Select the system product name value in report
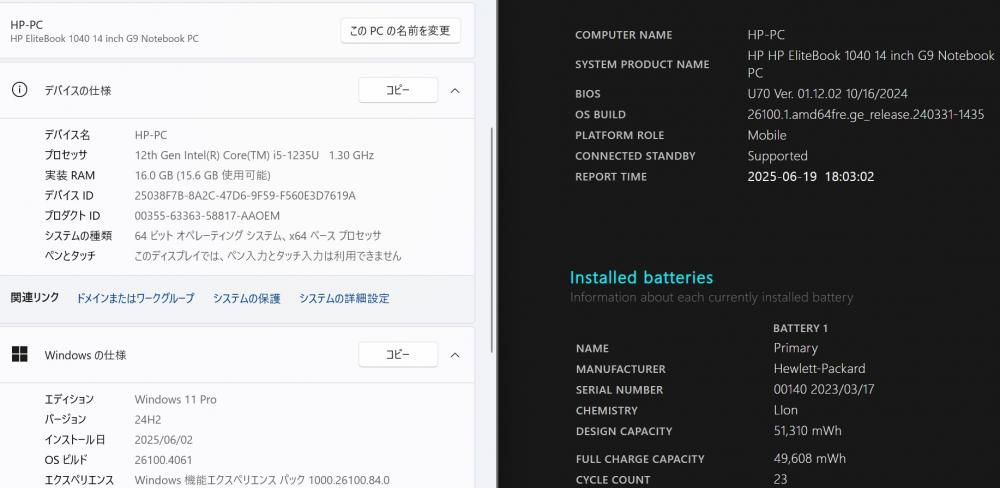Image resolution: width=1000 pixels, height=488 pixels. 871,64
